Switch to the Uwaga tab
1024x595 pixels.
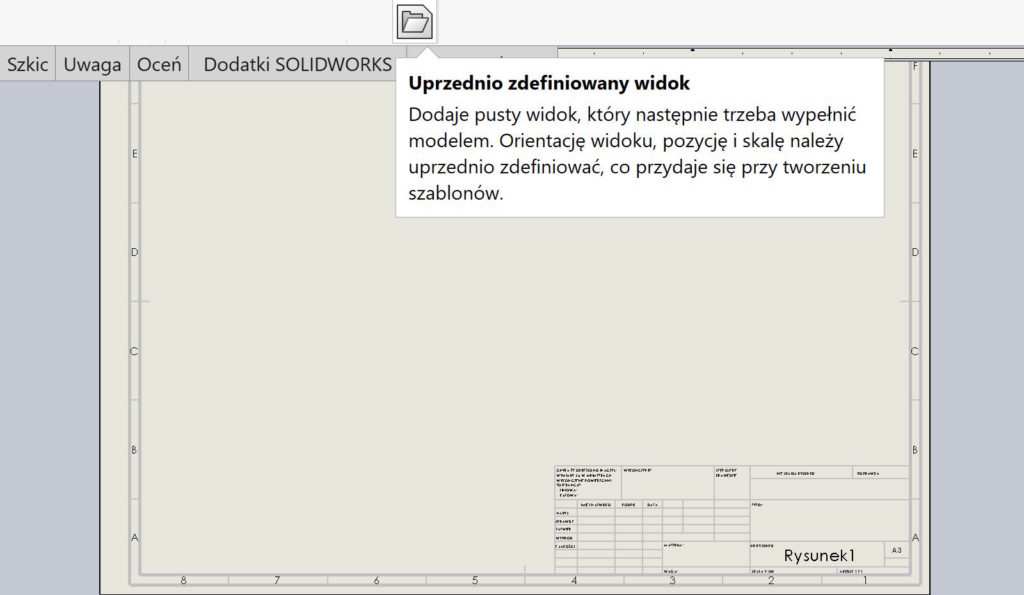click(x=92, y=63)
